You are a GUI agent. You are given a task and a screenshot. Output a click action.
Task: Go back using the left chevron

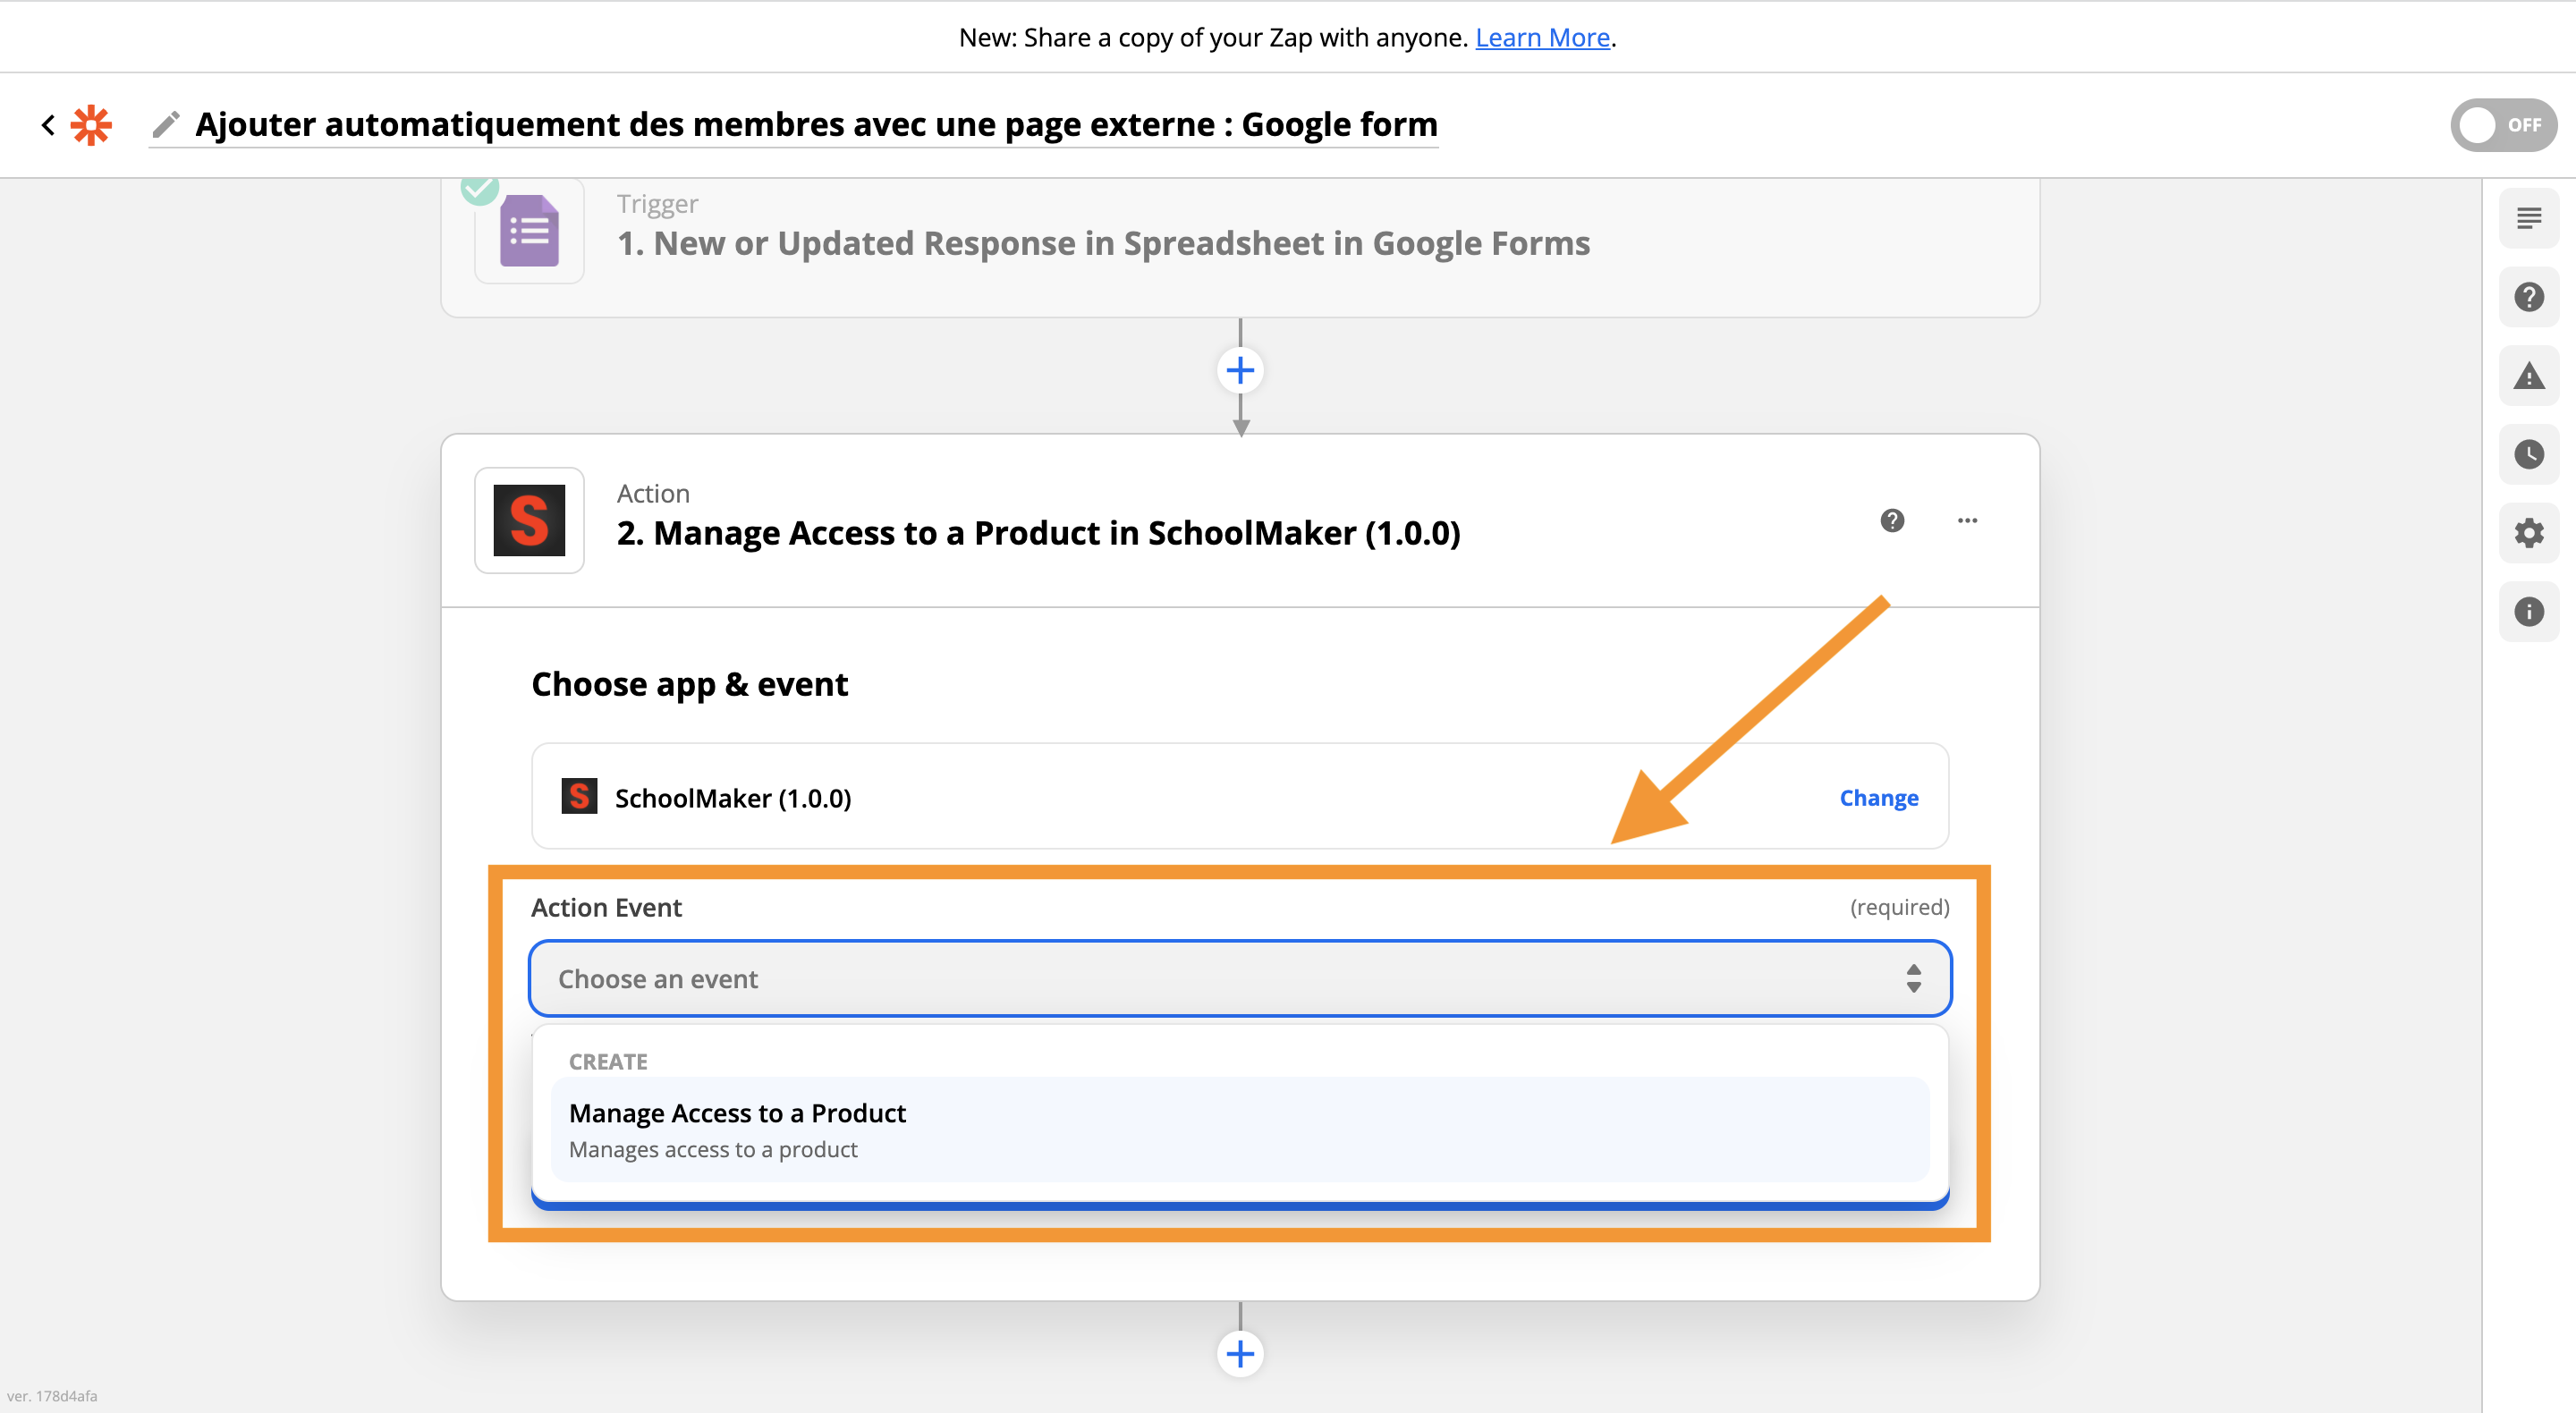click(47, 125)
